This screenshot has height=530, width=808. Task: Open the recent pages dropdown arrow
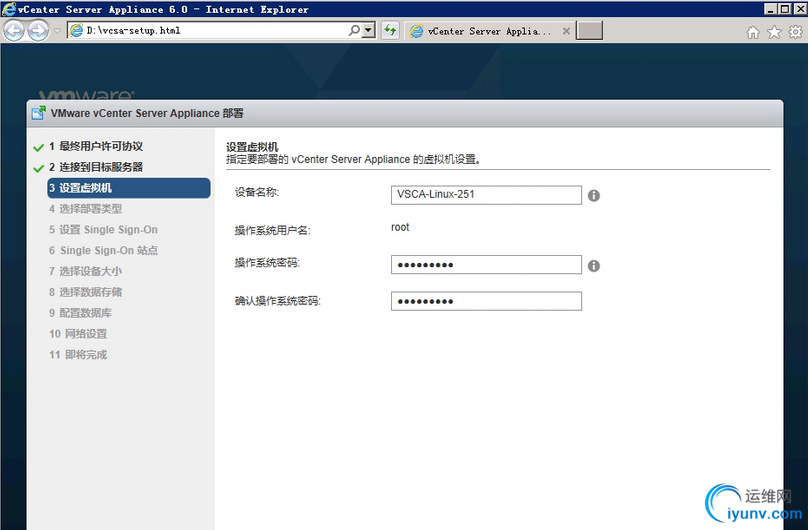click(57, 31)
